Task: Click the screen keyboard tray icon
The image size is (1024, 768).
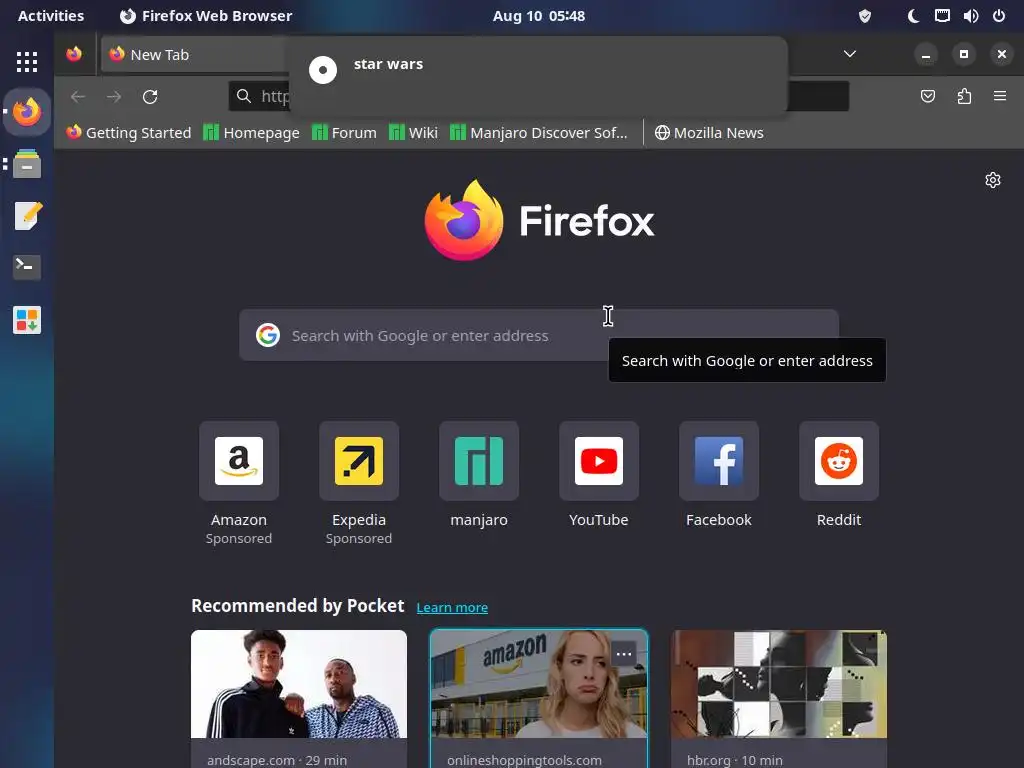Action: pyautogui.click(x=942, y=16)
